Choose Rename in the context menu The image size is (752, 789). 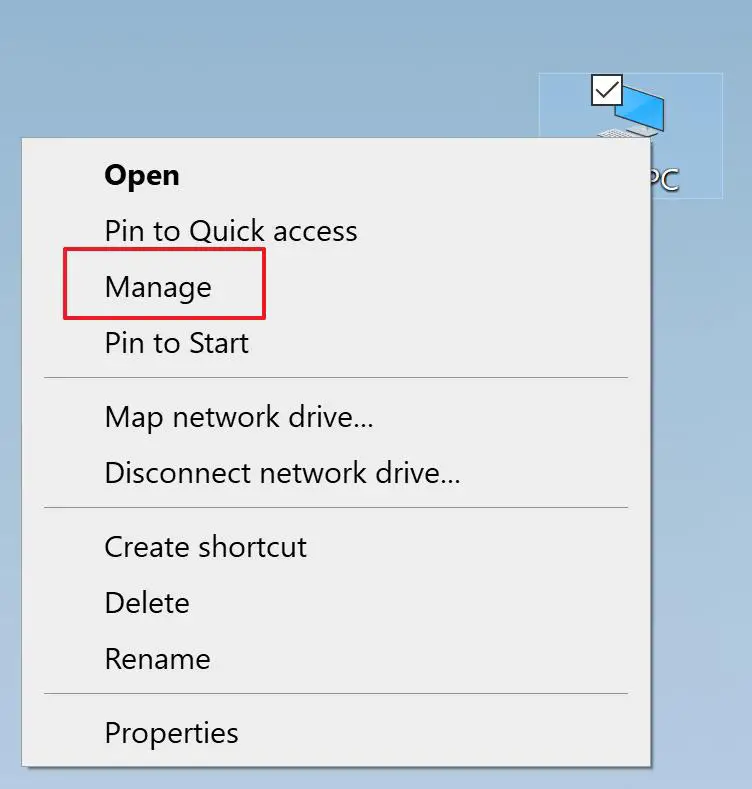[x=157, y=659]
